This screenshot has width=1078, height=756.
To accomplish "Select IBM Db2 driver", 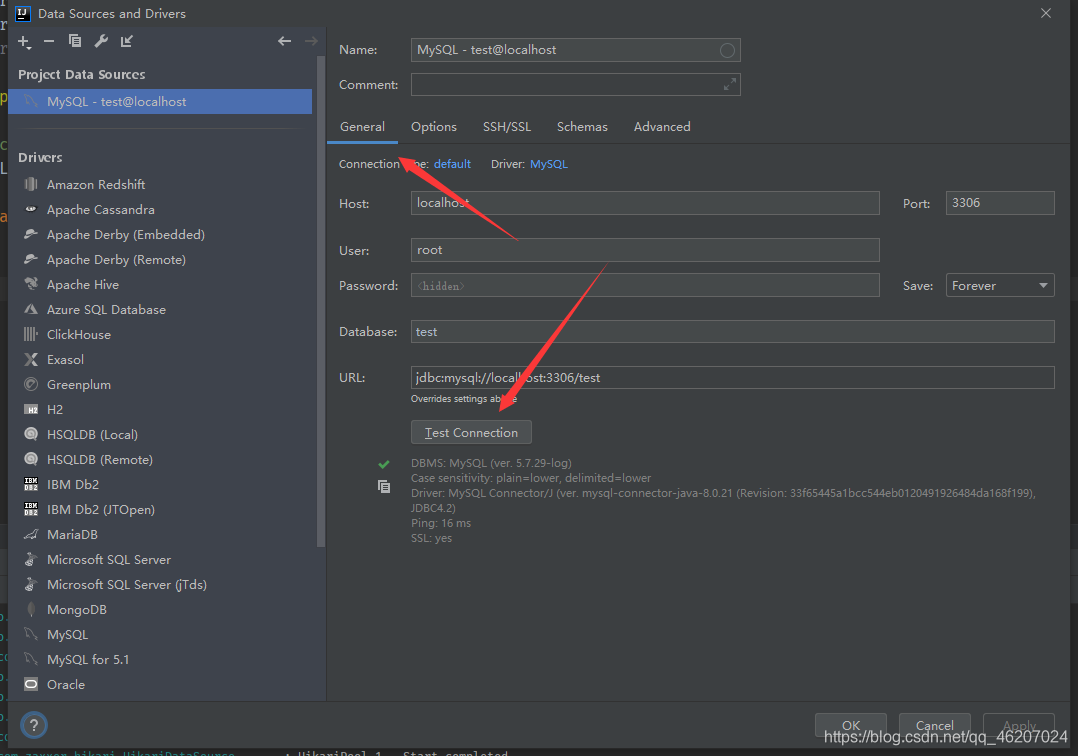I will pos(72,485).
